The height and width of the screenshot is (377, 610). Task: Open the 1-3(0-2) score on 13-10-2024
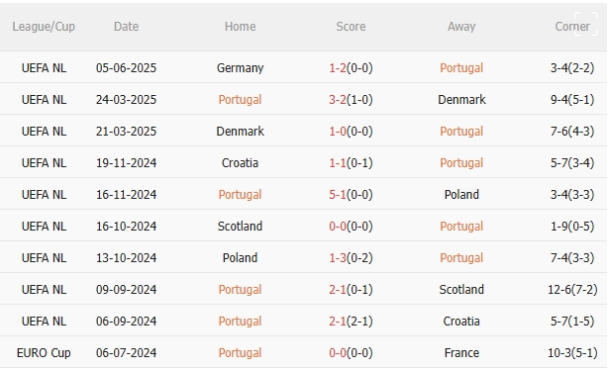(x=351, y=258)
